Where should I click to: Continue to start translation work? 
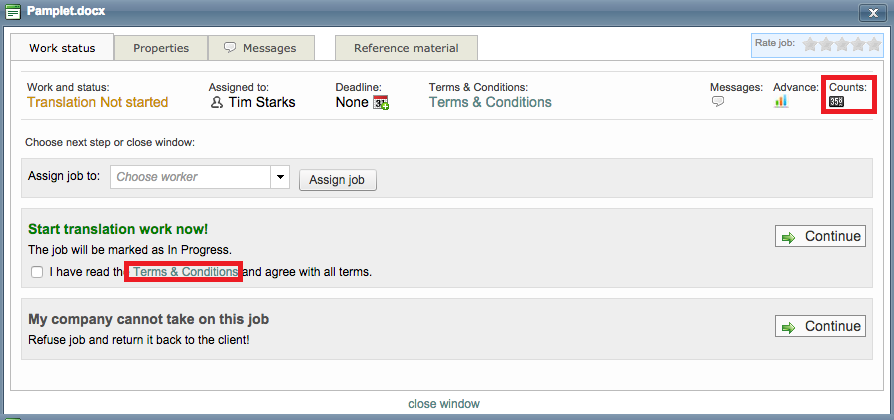[x=821, y=237]
